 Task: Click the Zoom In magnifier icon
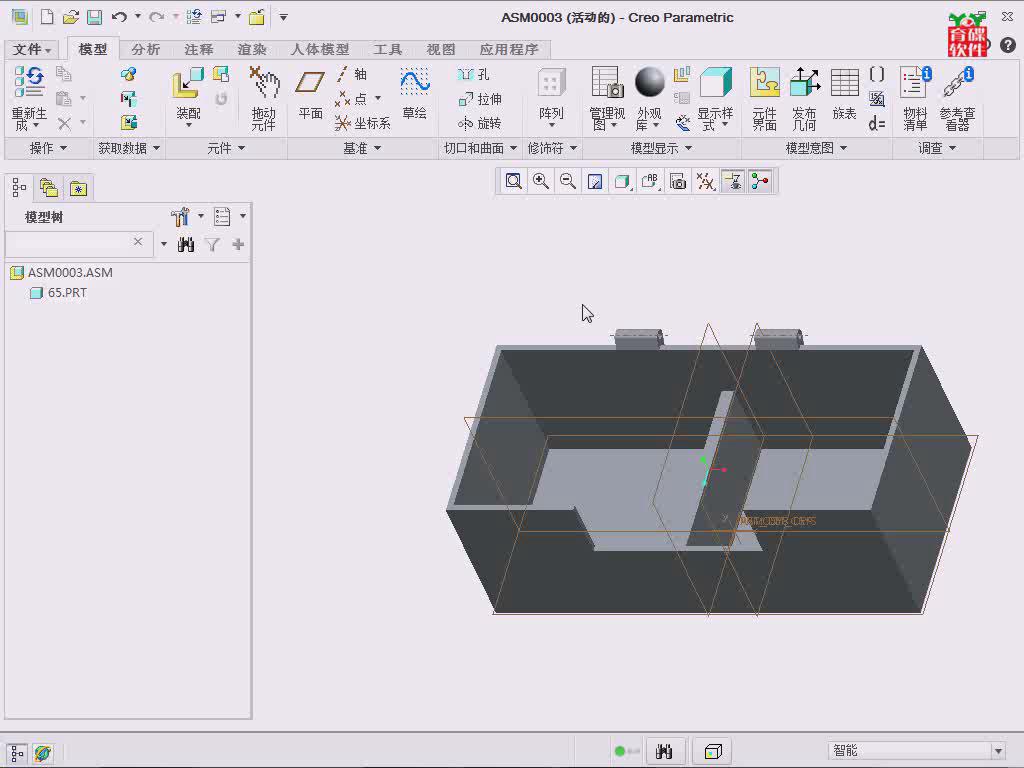(x=541, y=181)
